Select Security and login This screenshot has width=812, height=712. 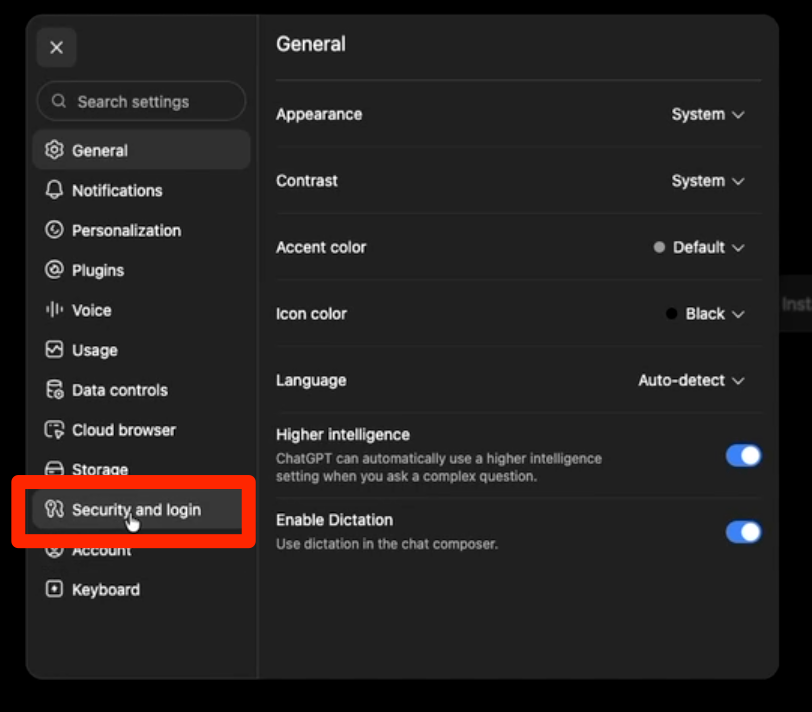(x=137, y=510)
